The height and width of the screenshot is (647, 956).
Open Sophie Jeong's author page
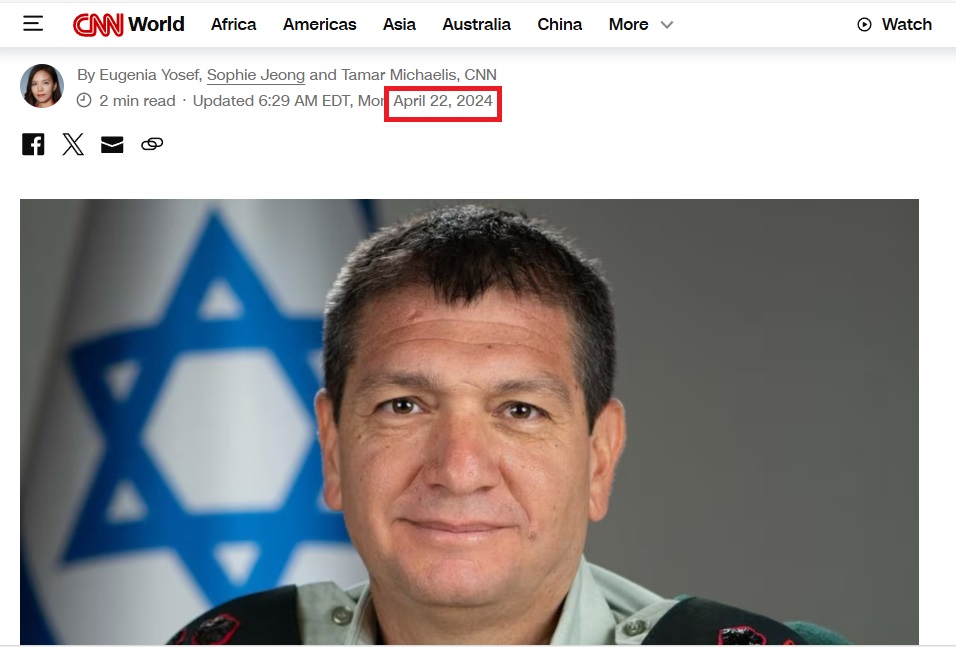click(256, 75)
